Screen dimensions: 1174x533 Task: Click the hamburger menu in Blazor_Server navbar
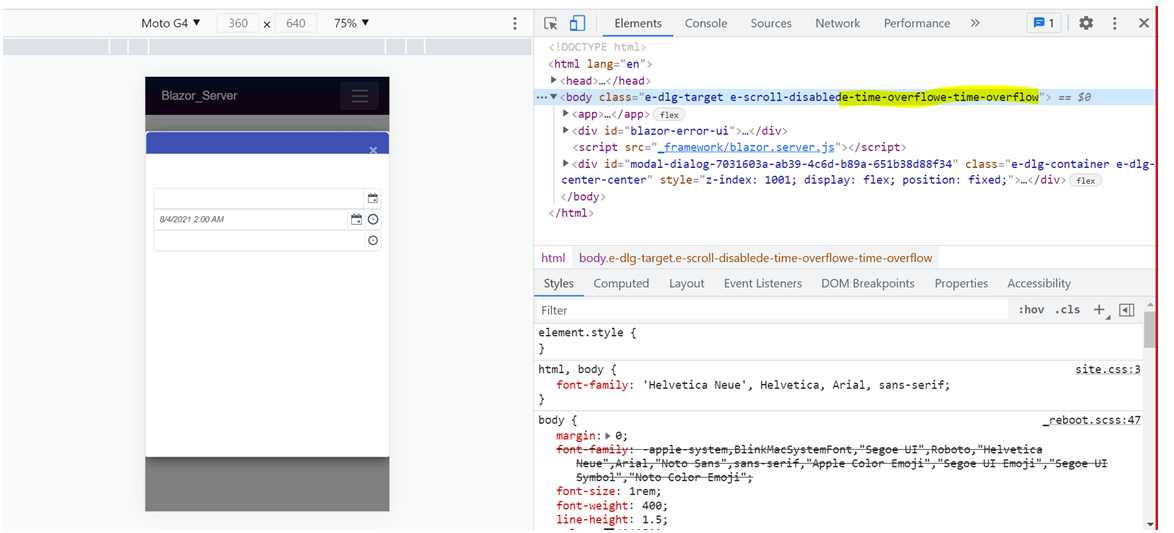pyautogui.click(x=359, y=96)
